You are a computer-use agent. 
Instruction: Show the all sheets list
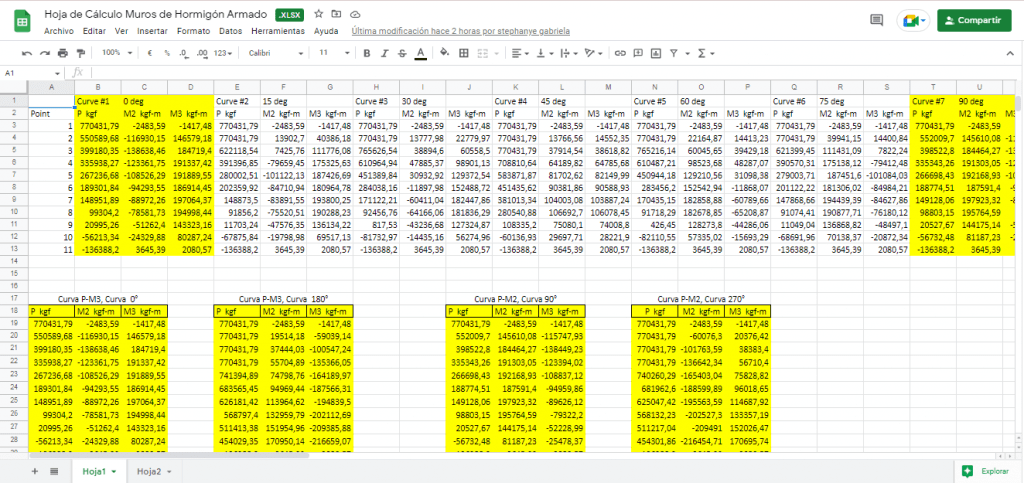pyautogui.click(x=54, y=471)
